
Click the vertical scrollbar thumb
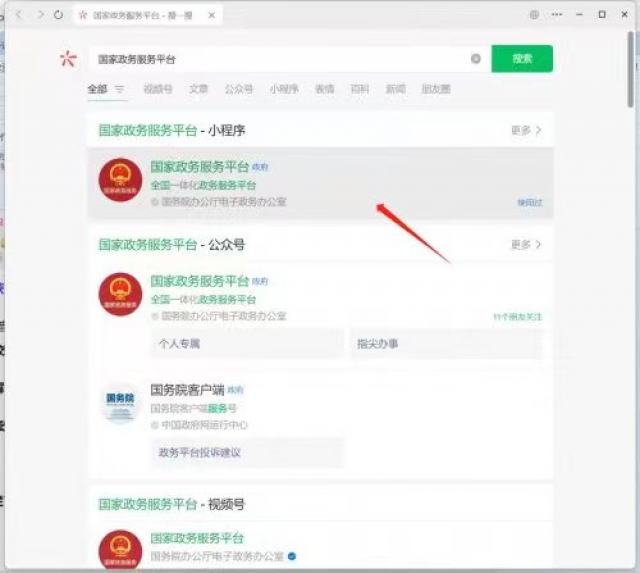tap(631, 69)
